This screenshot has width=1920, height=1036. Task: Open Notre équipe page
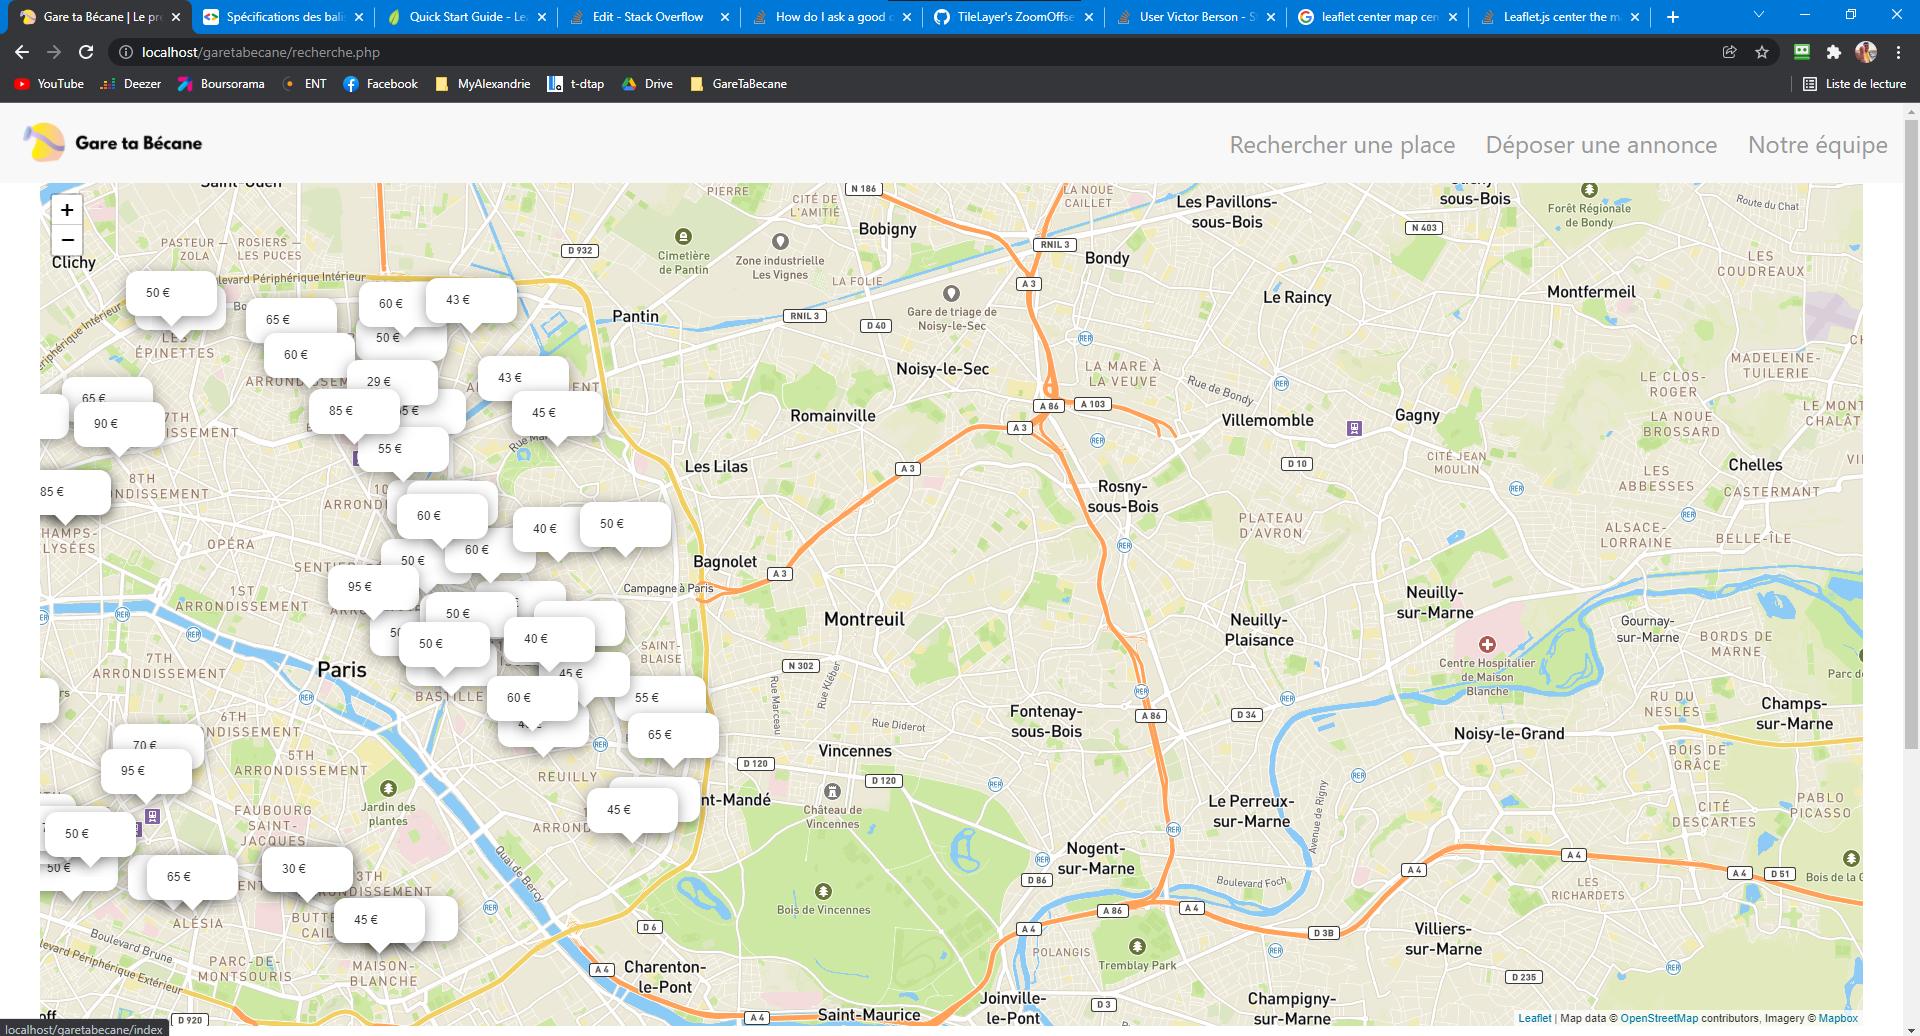point(1817,145)
